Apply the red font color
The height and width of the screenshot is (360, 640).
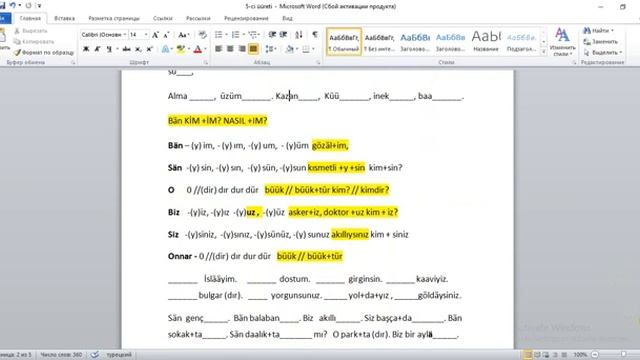point(198,49)
